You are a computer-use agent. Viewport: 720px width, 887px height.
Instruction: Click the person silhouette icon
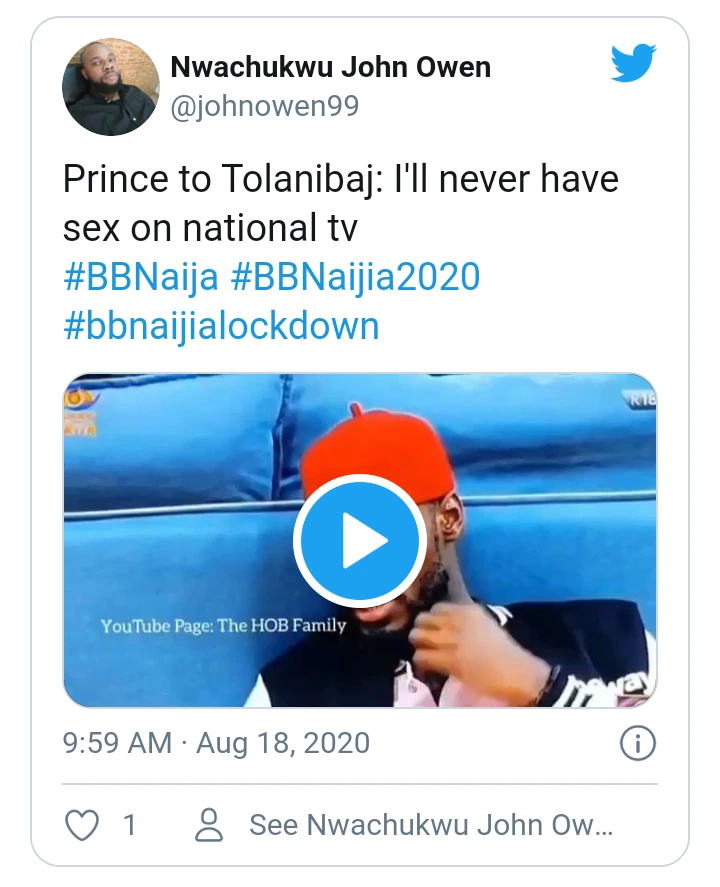(x=209, y=825)
